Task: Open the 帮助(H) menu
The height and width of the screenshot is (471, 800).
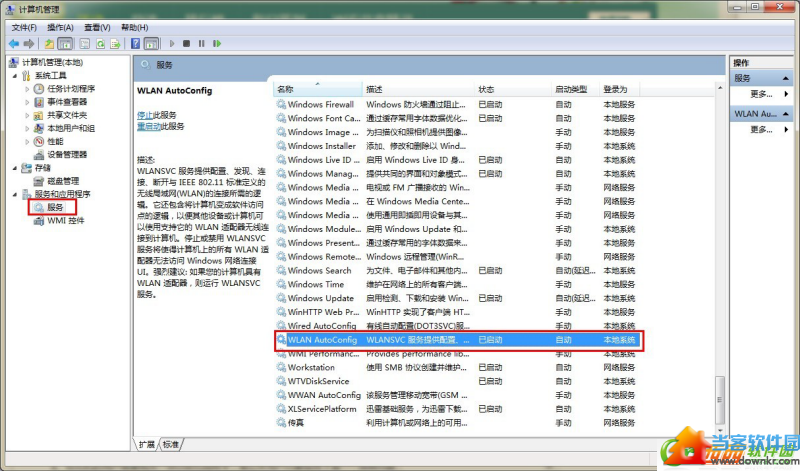Action: pos(134,28)
